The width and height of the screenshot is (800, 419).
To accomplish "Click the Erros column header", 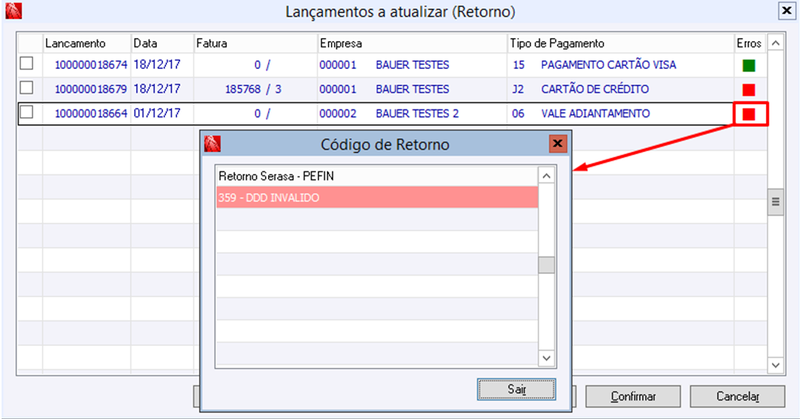I will (749, 43).
